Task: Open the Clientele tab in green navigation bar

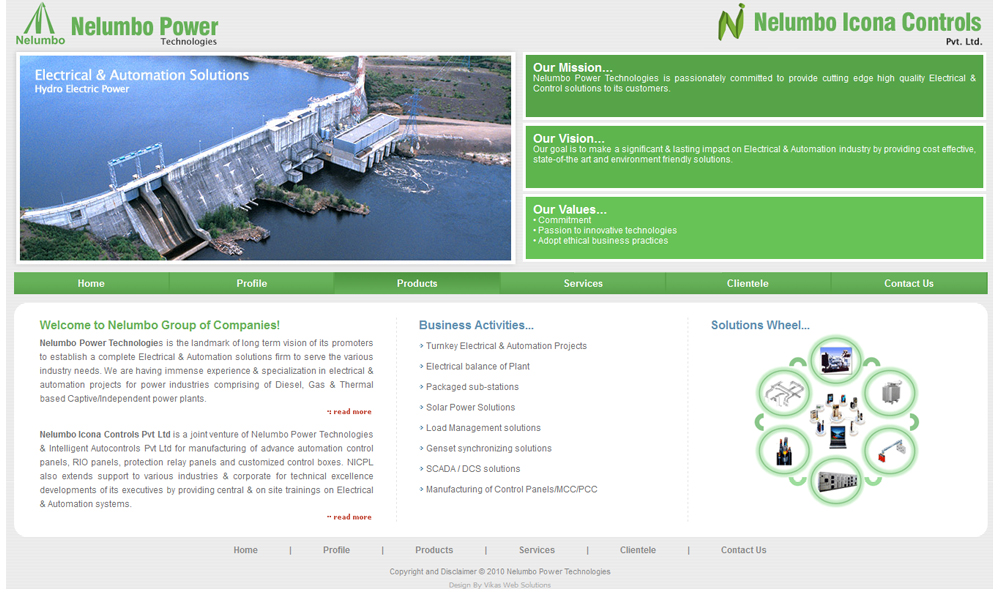Action: click(x=747, y=283)
